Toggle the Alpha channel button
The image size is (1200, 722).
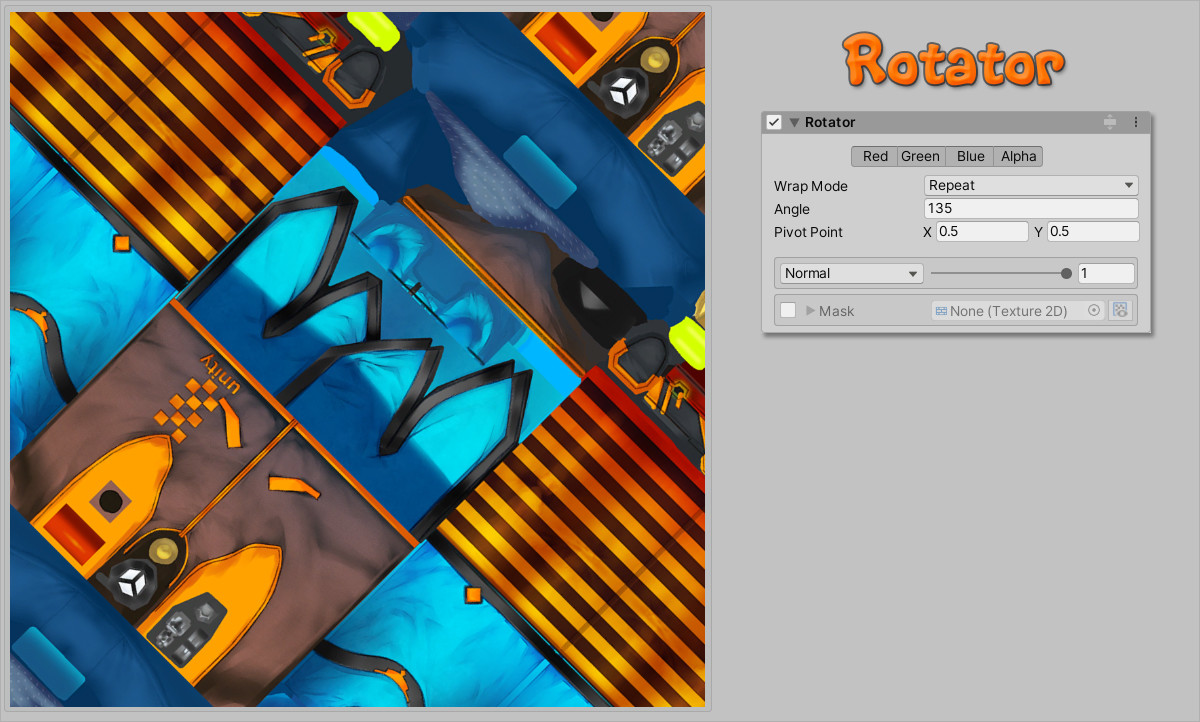click(x=1019, y=156)
